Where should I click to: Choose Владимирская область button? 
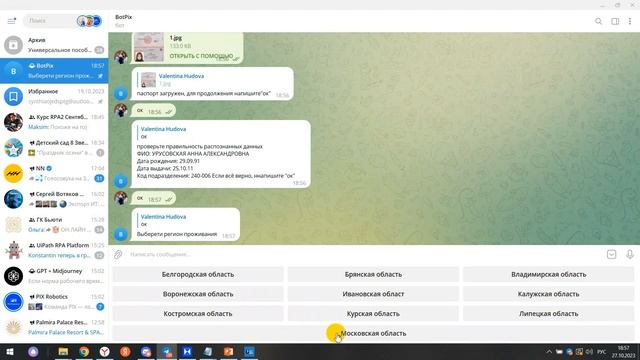click(548, 274)
